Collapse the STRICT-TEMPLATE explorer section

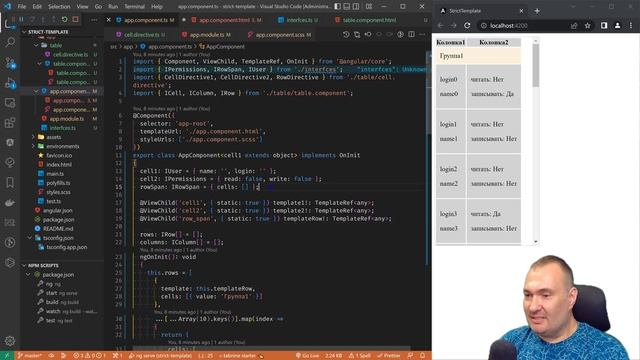[x=24, y=32]
